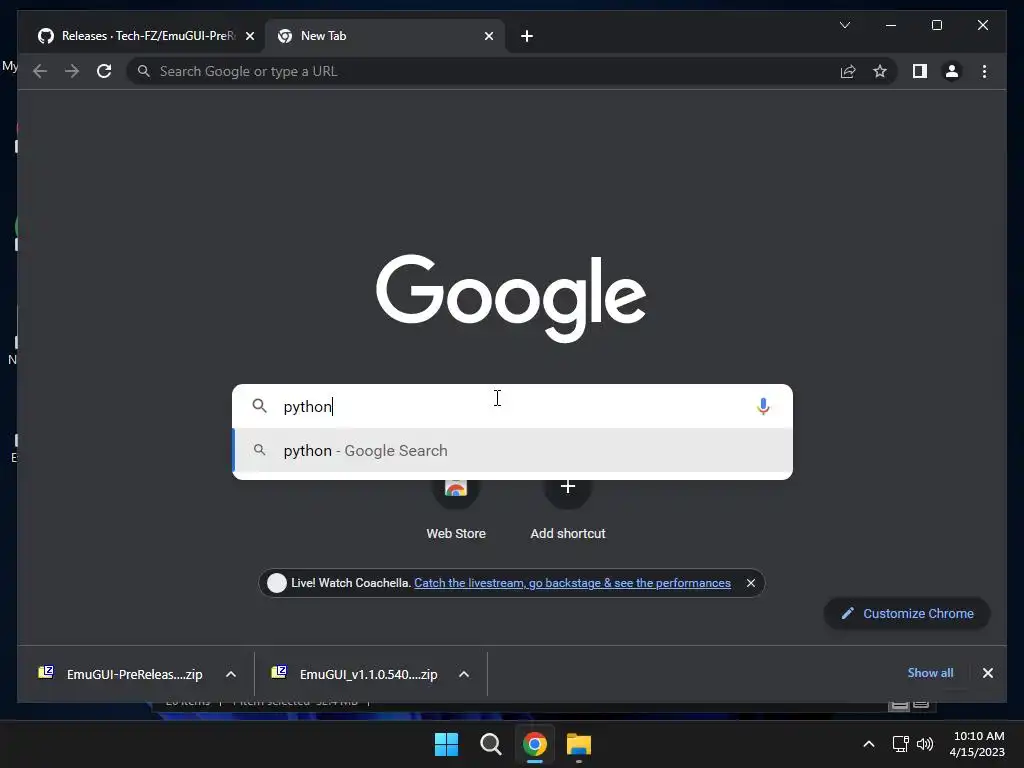This screenshot has height=768, width=1024.
Task: Open the Windows Start menu
Action: (x=447, y=744)
